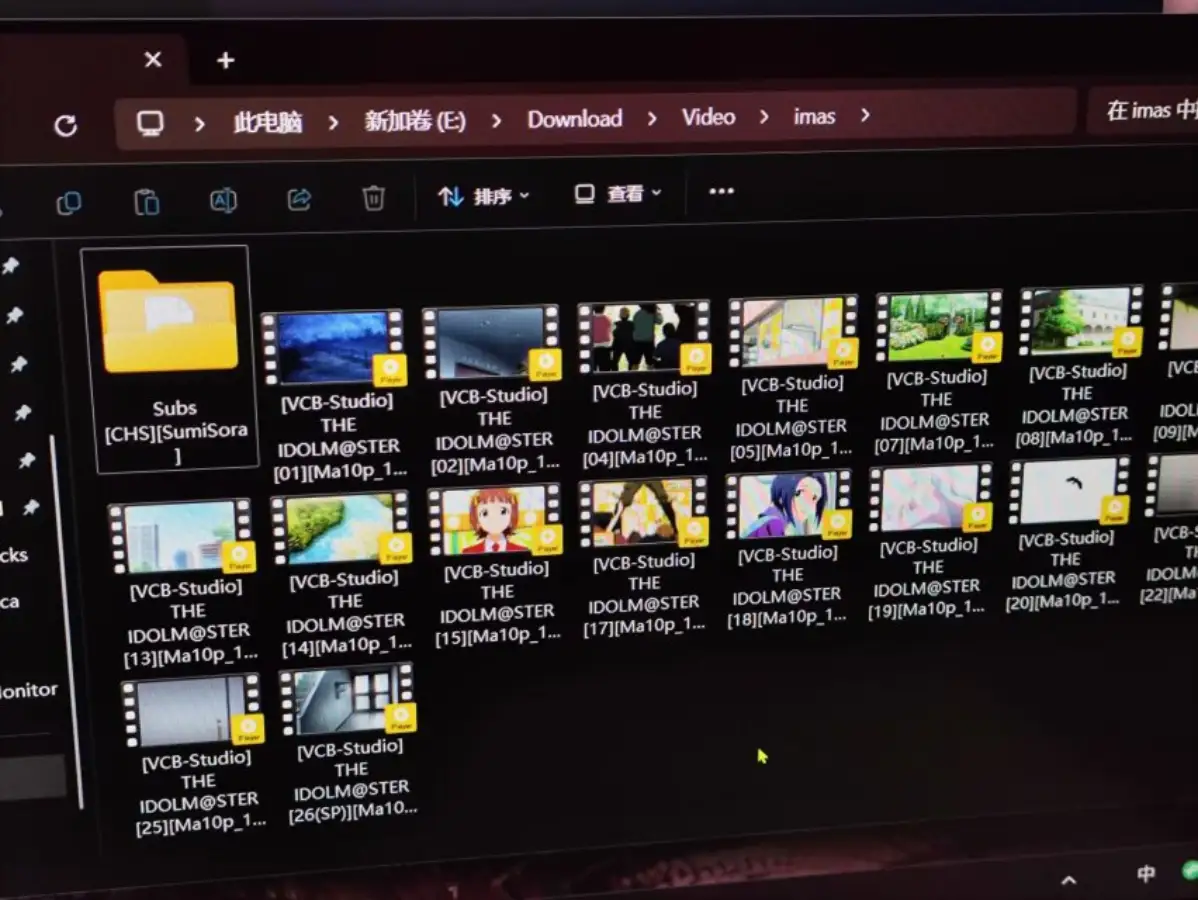
Task: Click the rename icon in toolbar
Action: click(223, 200)
